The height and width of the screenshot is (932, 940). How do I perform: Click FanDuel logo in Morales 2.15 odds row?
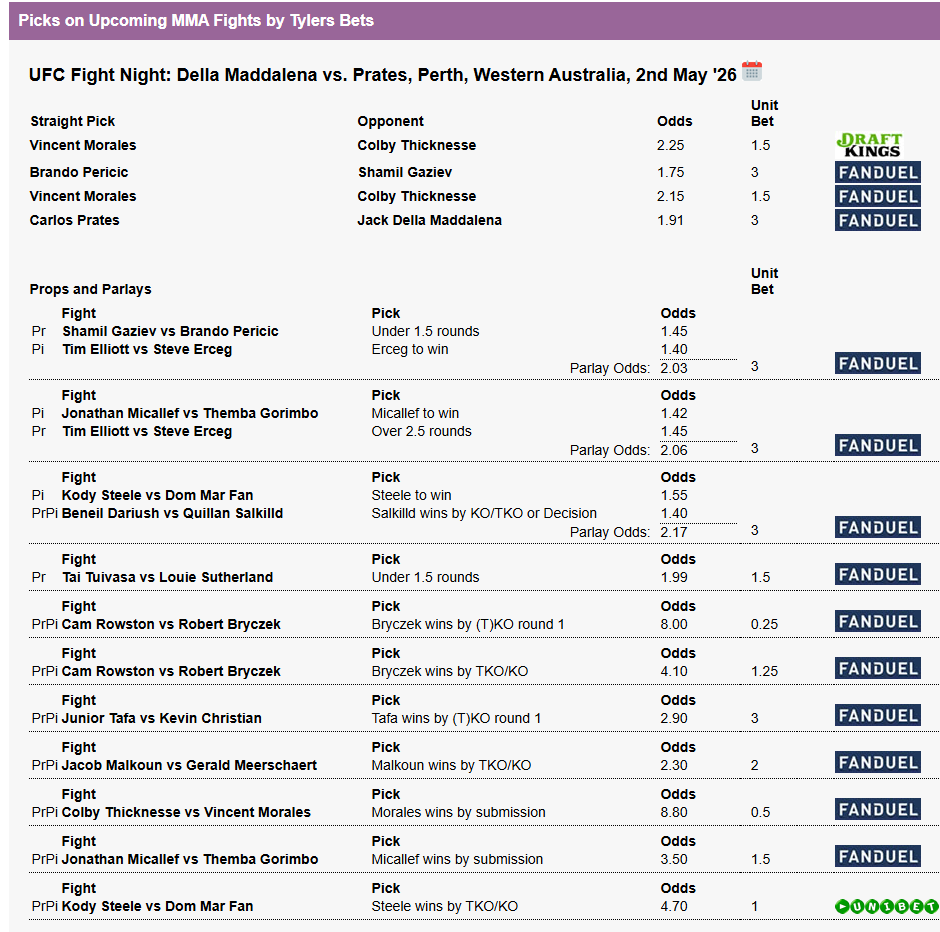pos(878,197)
